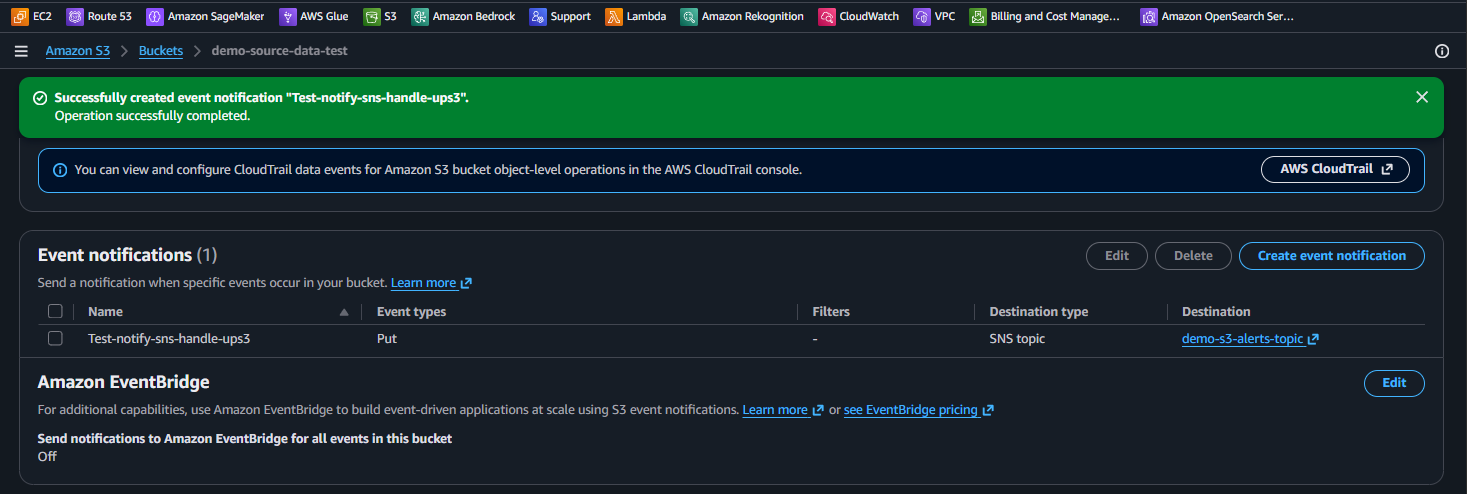Click the success checkmark icon in banner
Image resolution: width=1467 pixels, height=494 pixels.
click(40, 98)
